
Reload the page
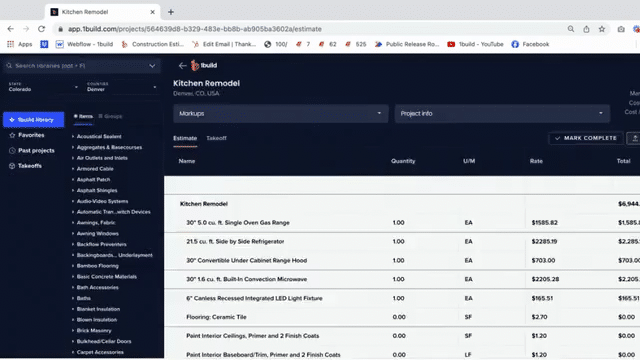[41, 29]
